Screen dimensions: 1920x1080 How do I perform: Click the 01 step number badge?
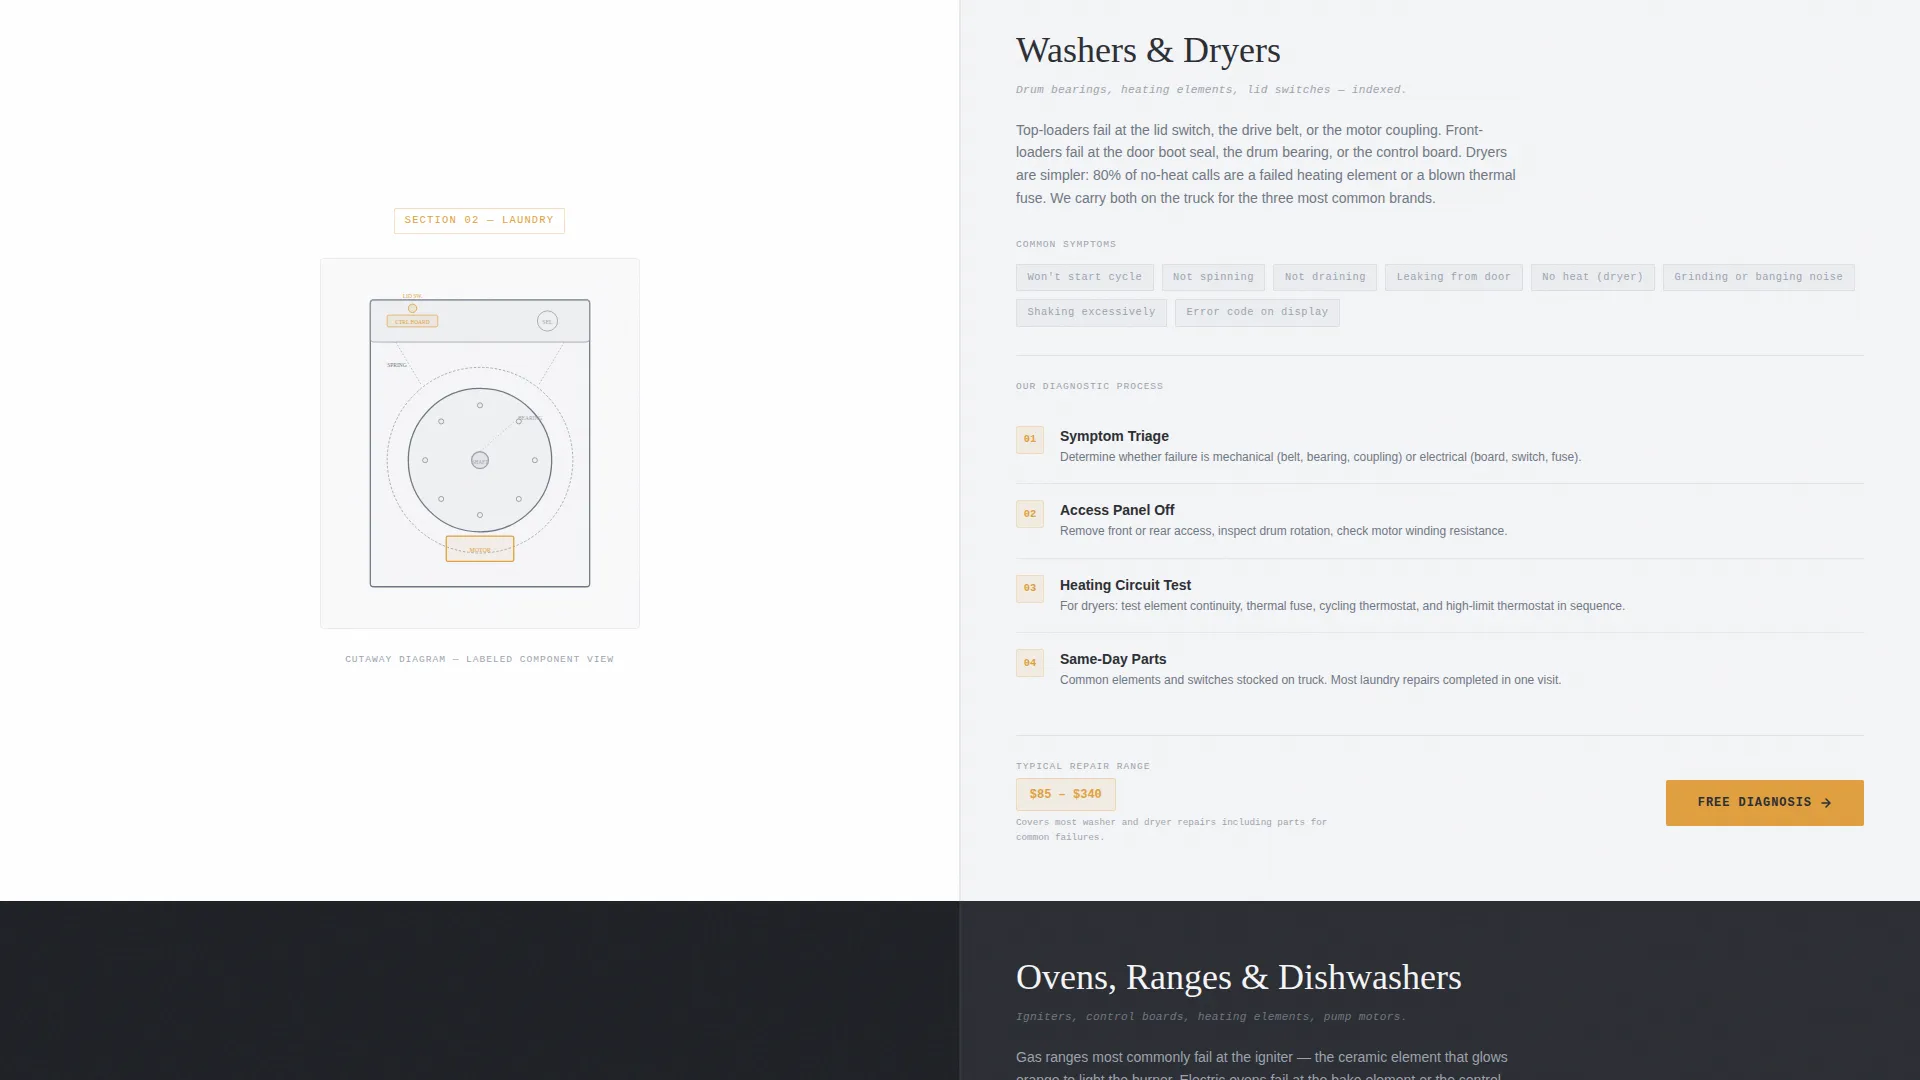(x=1030, y=439)
